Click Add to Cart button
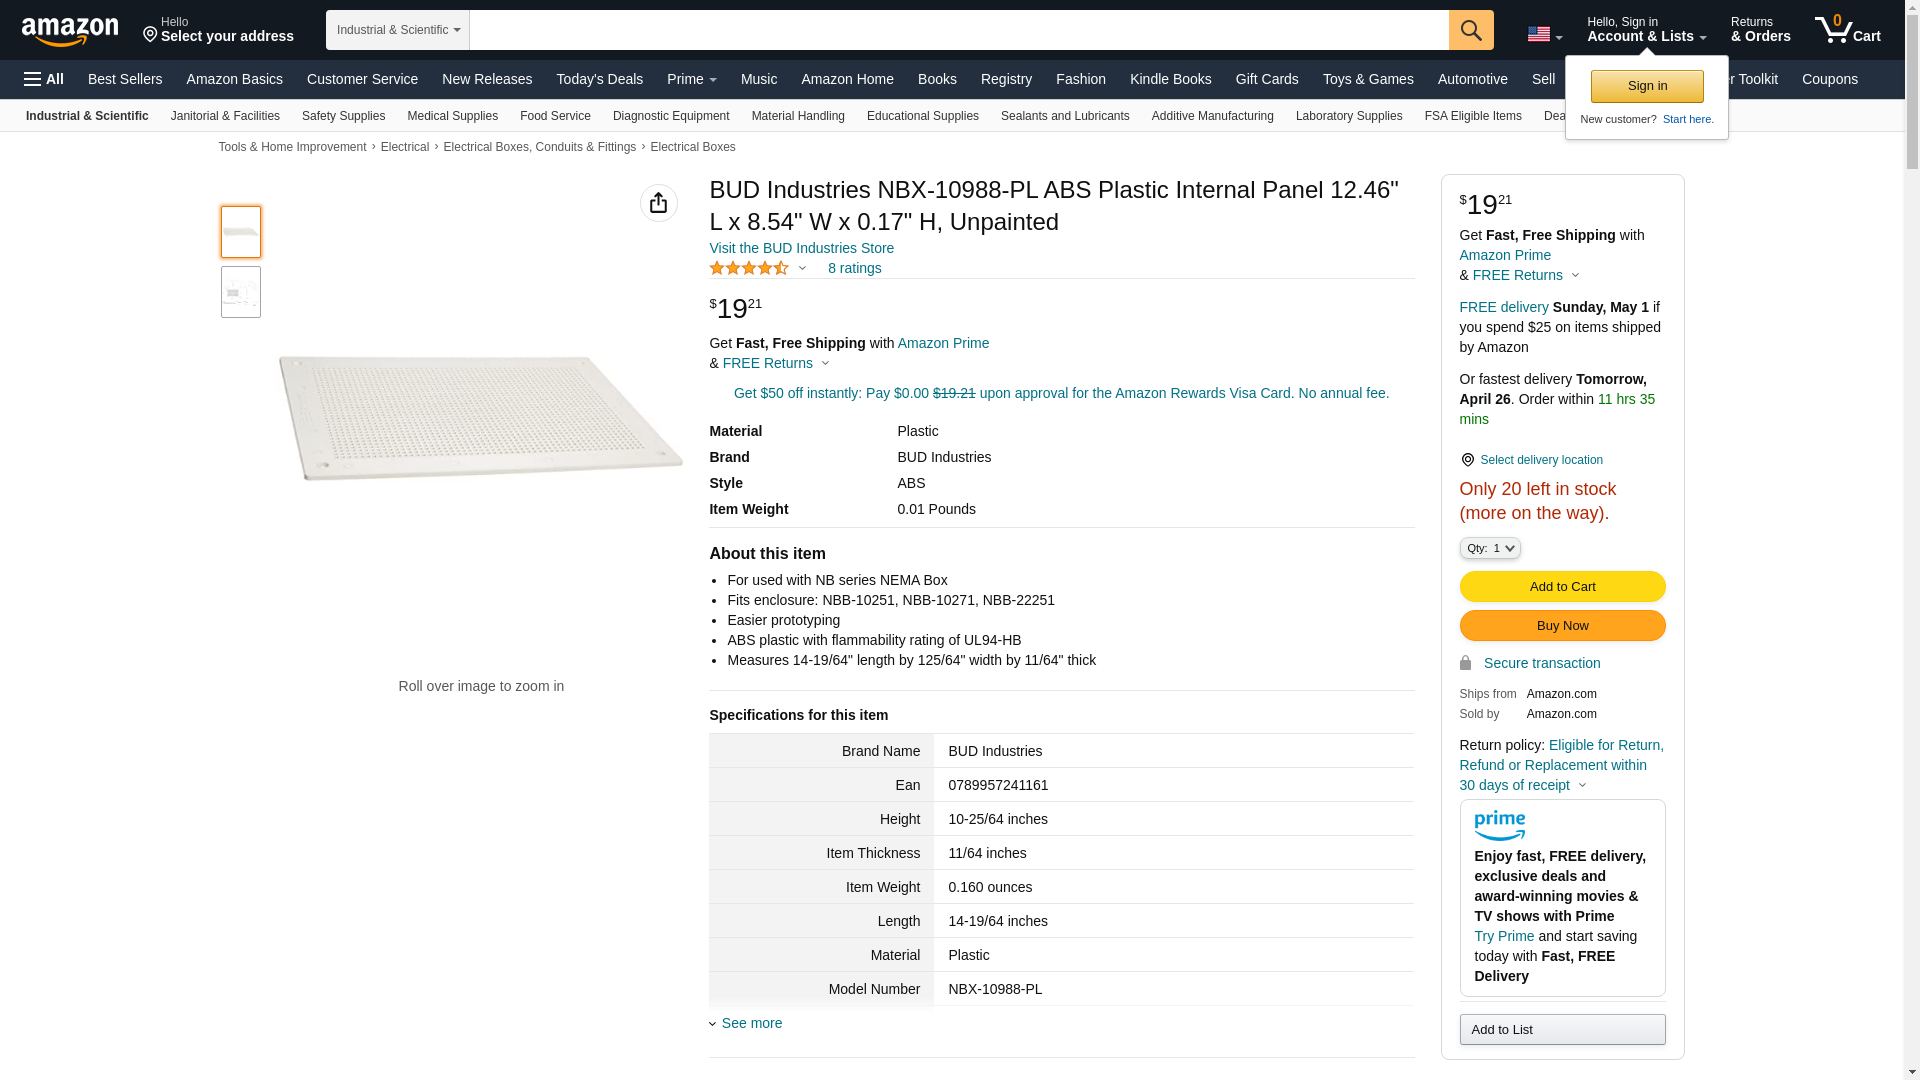Image resolution: width=1920 pixels, height=1080 pixels. 1562,586
